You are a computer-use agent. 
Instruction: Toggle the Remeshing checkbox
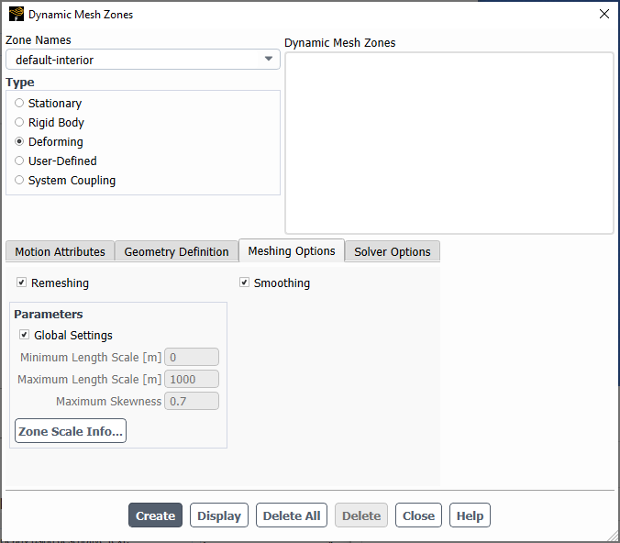[x=21, y=282]
